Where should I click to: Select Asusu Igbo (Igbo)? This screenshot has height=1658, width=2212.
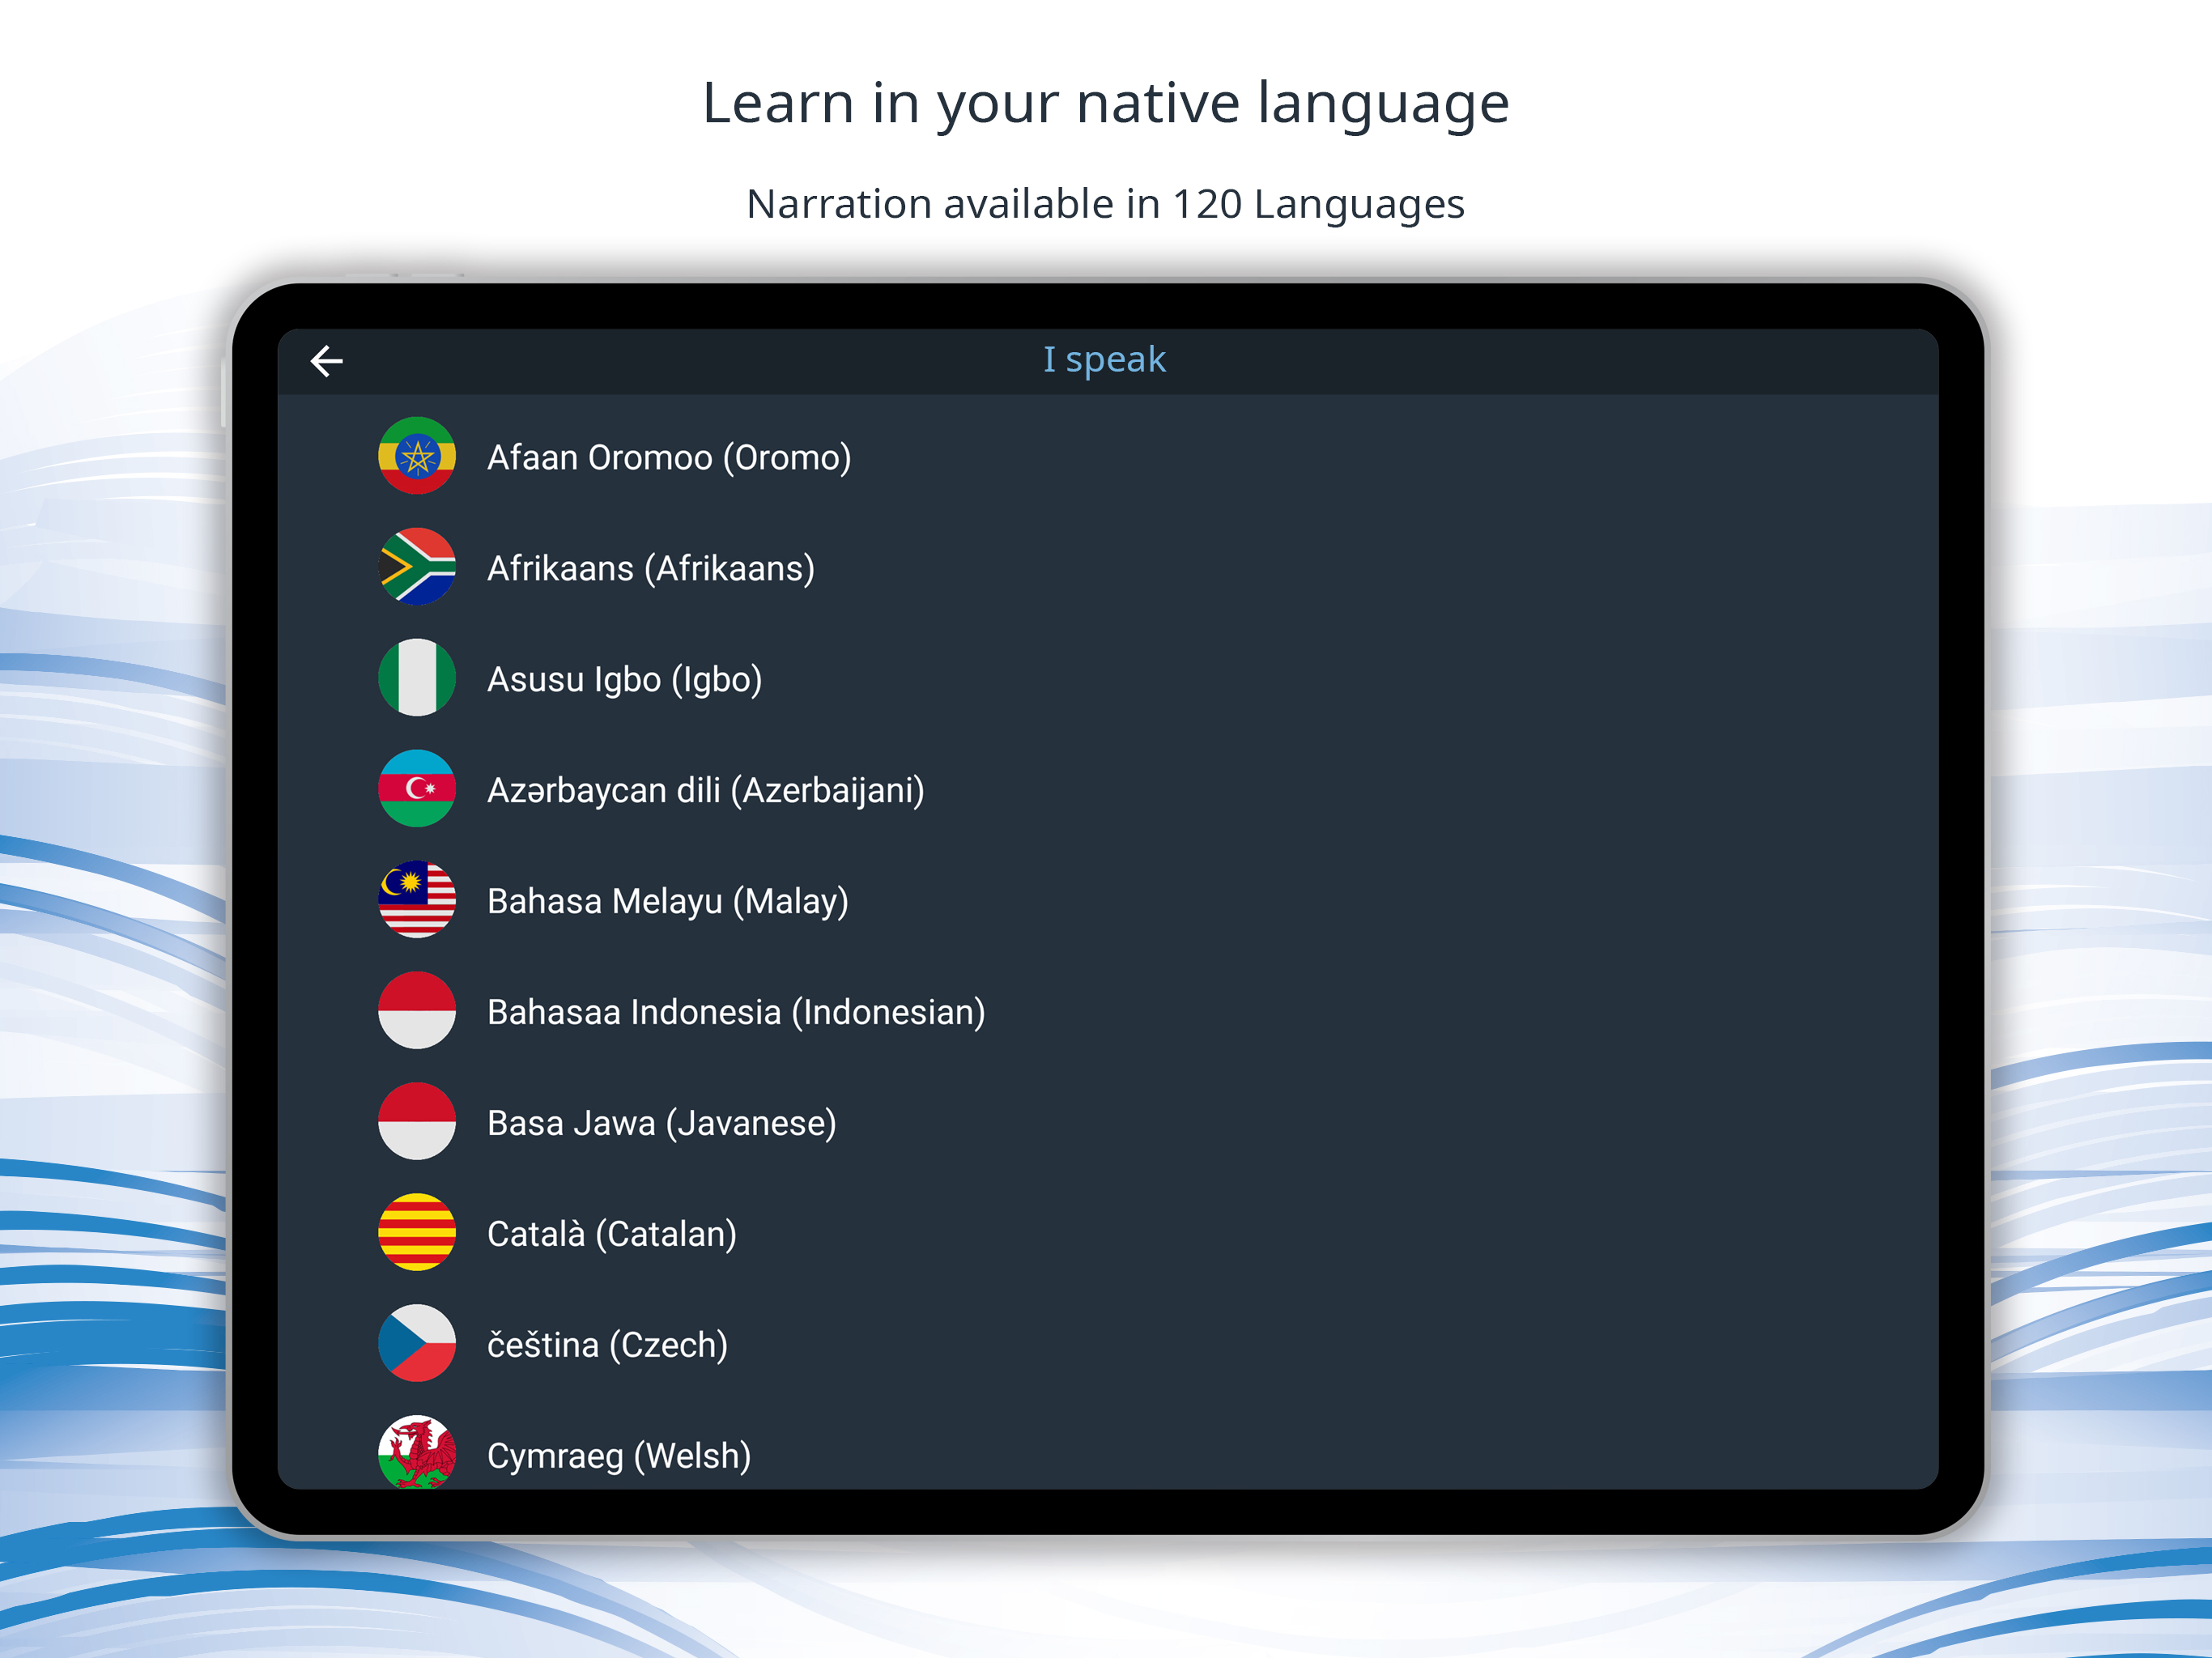click(625, 680)
